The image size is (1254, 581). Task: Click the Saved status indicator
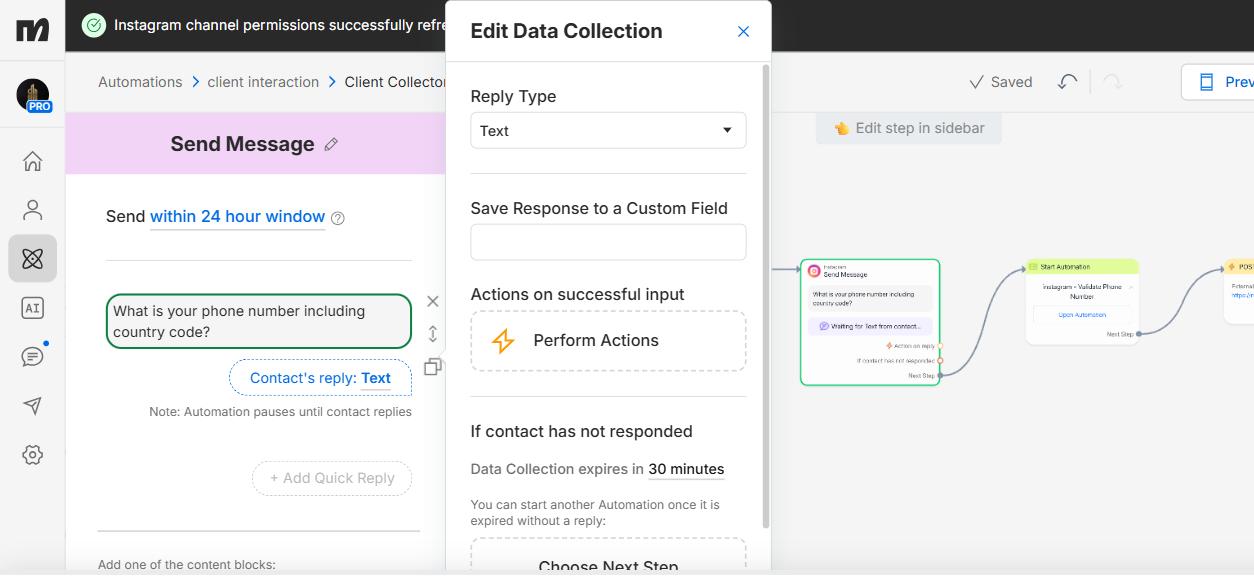click(1000, 82)
